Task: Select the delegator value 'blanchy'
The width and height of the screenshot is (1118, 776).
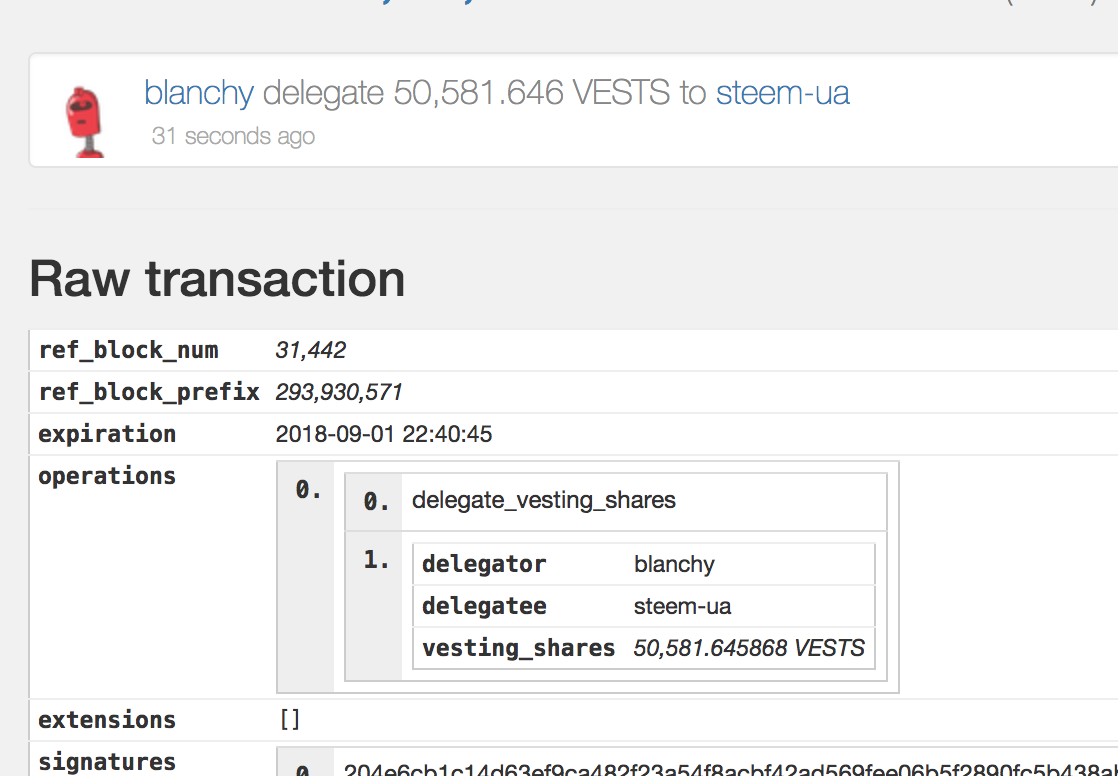Action: (674, 564)
